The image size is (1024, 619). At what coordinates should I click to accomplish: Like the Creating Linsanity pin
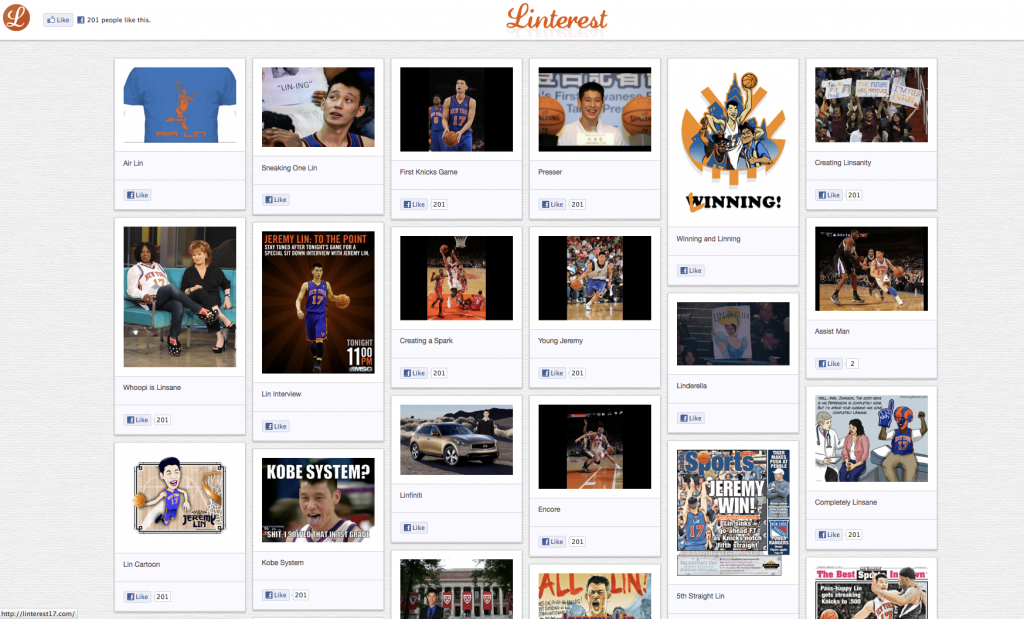point(829,195)
